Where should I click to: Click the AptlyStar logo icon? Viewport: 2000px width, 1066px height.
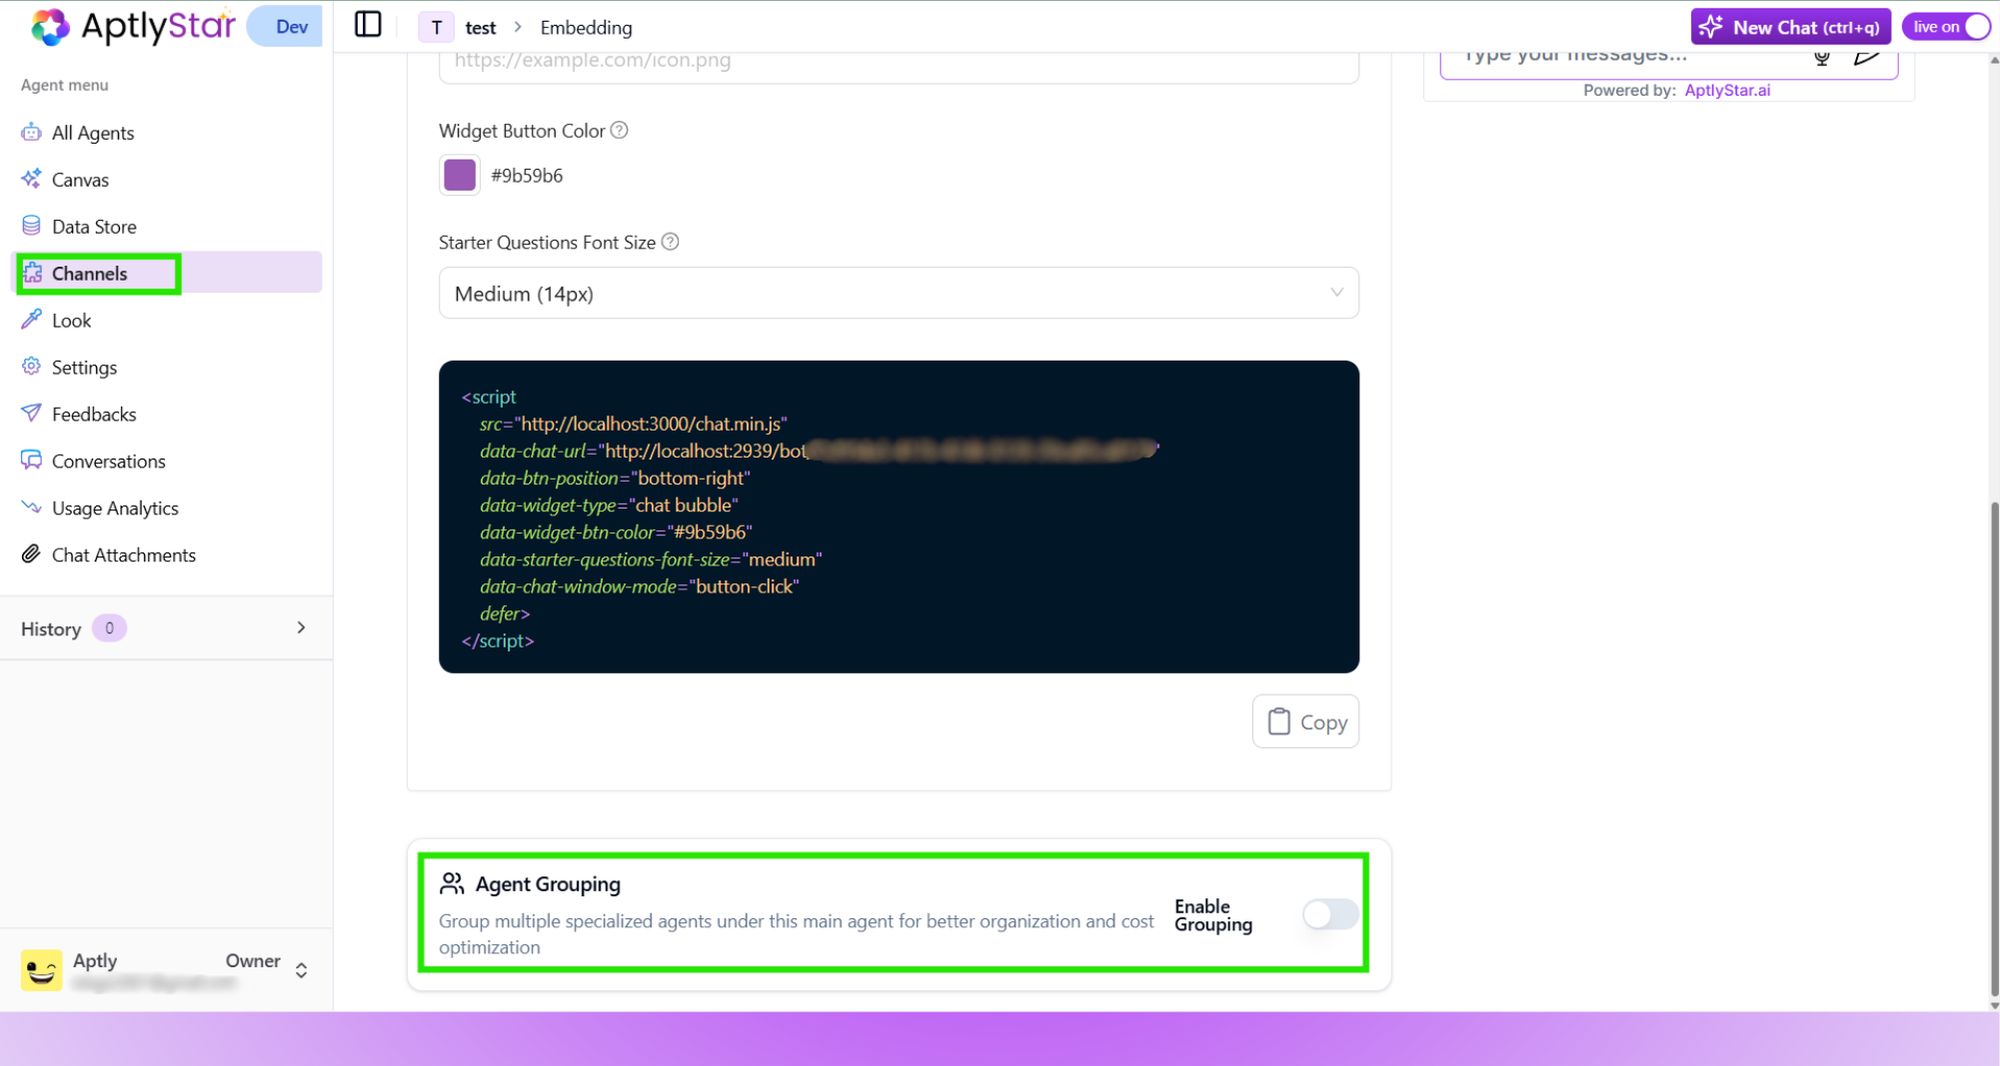pos(49,27)
